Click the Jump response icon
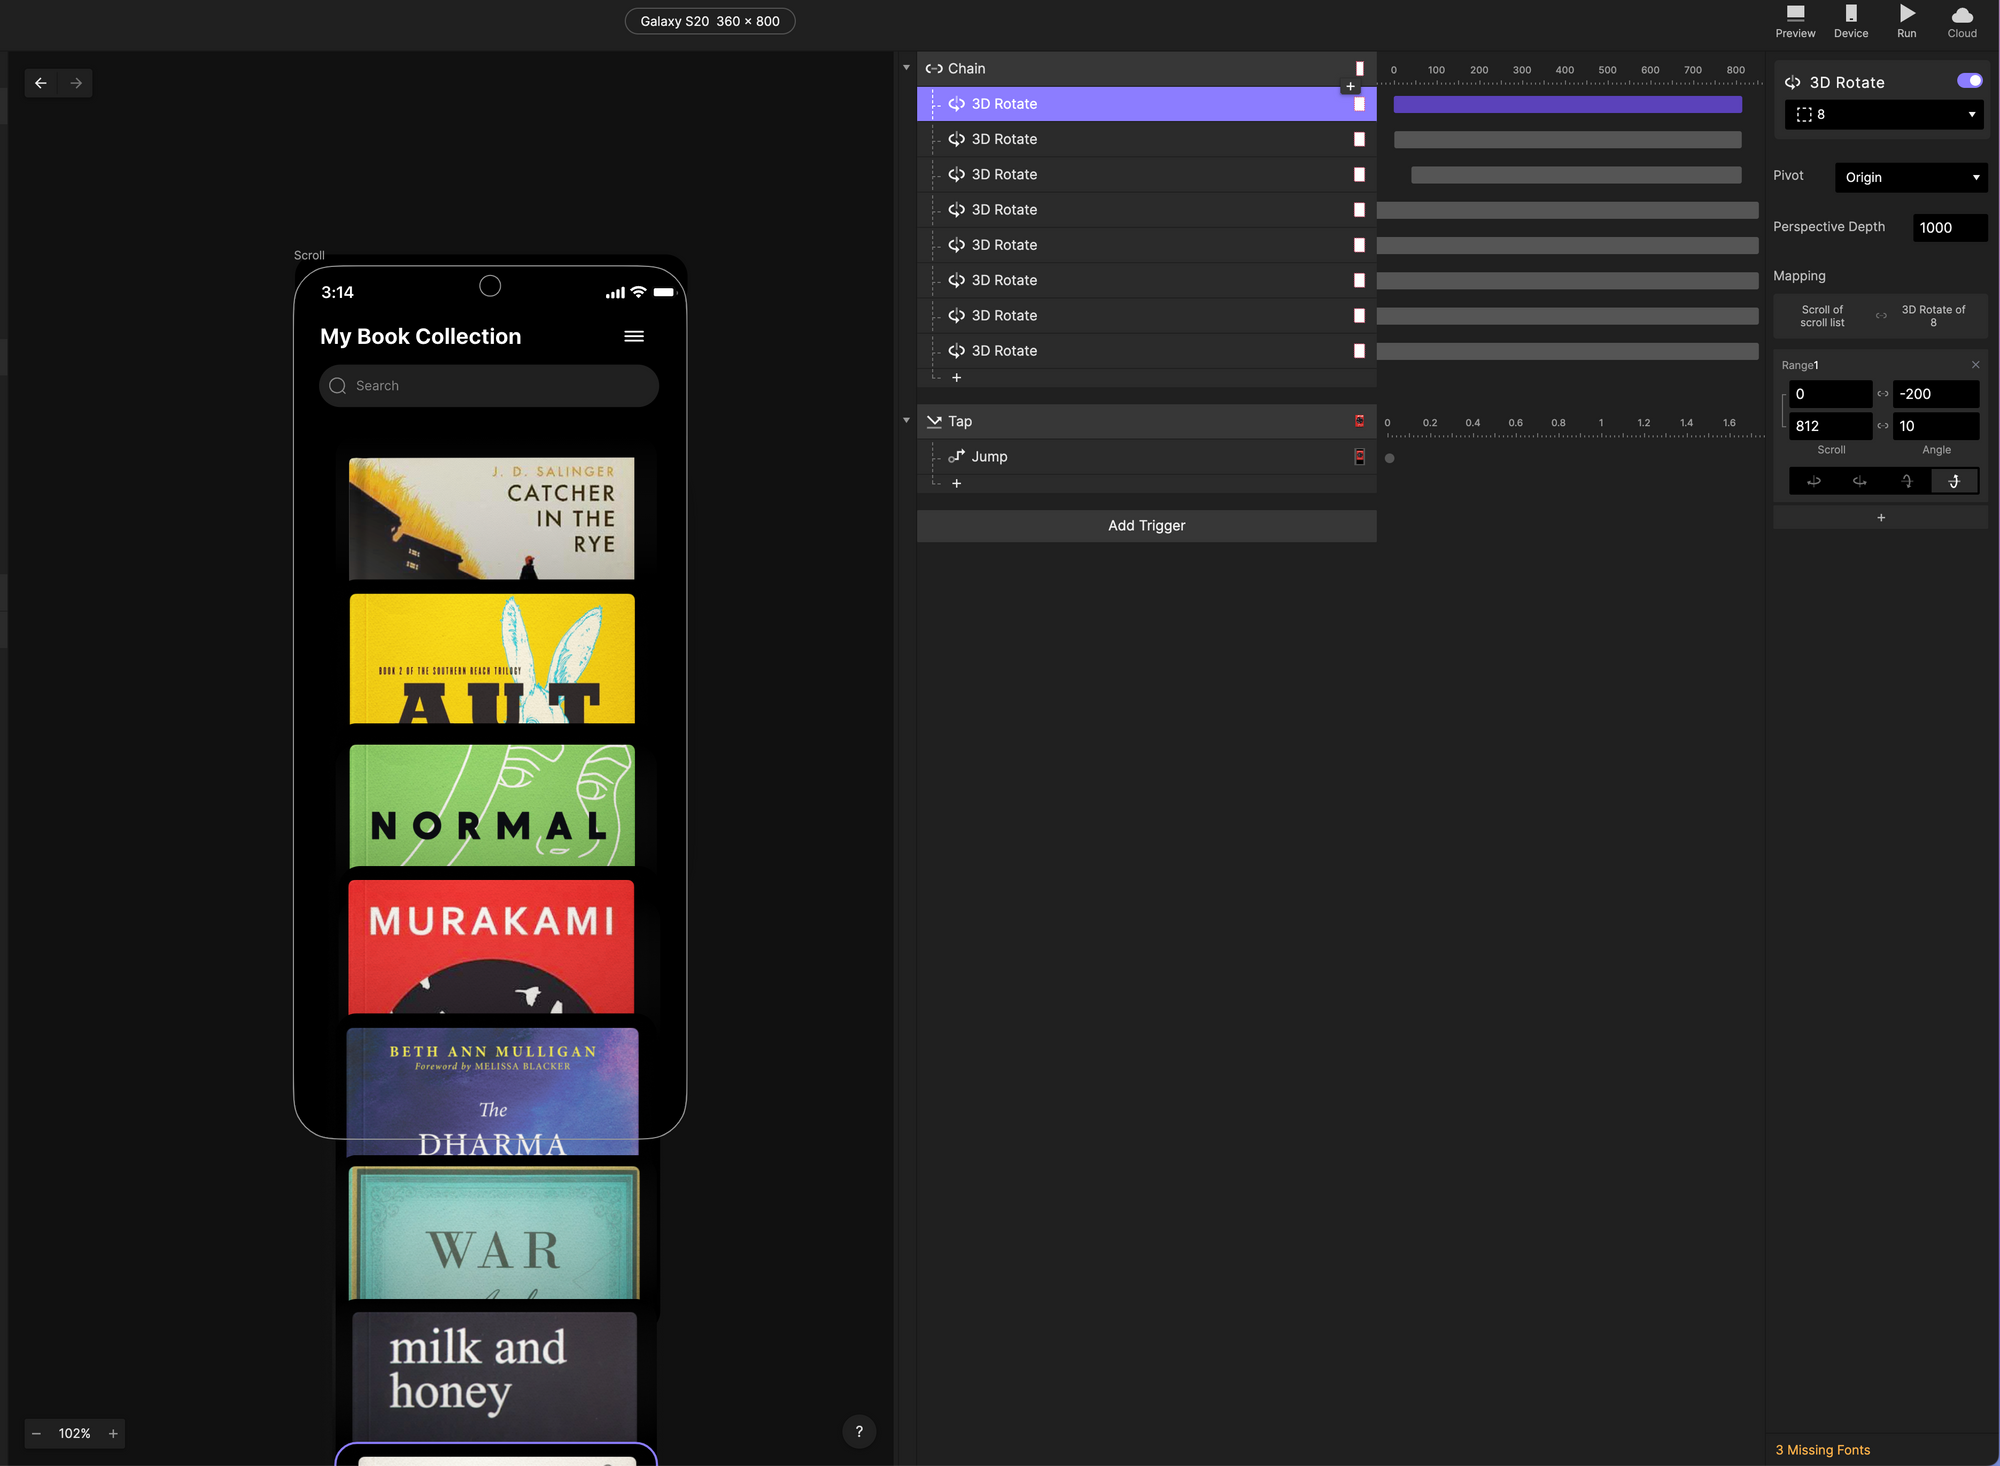The height and width of the screenshot is (1466, 2000). (957, 457)
